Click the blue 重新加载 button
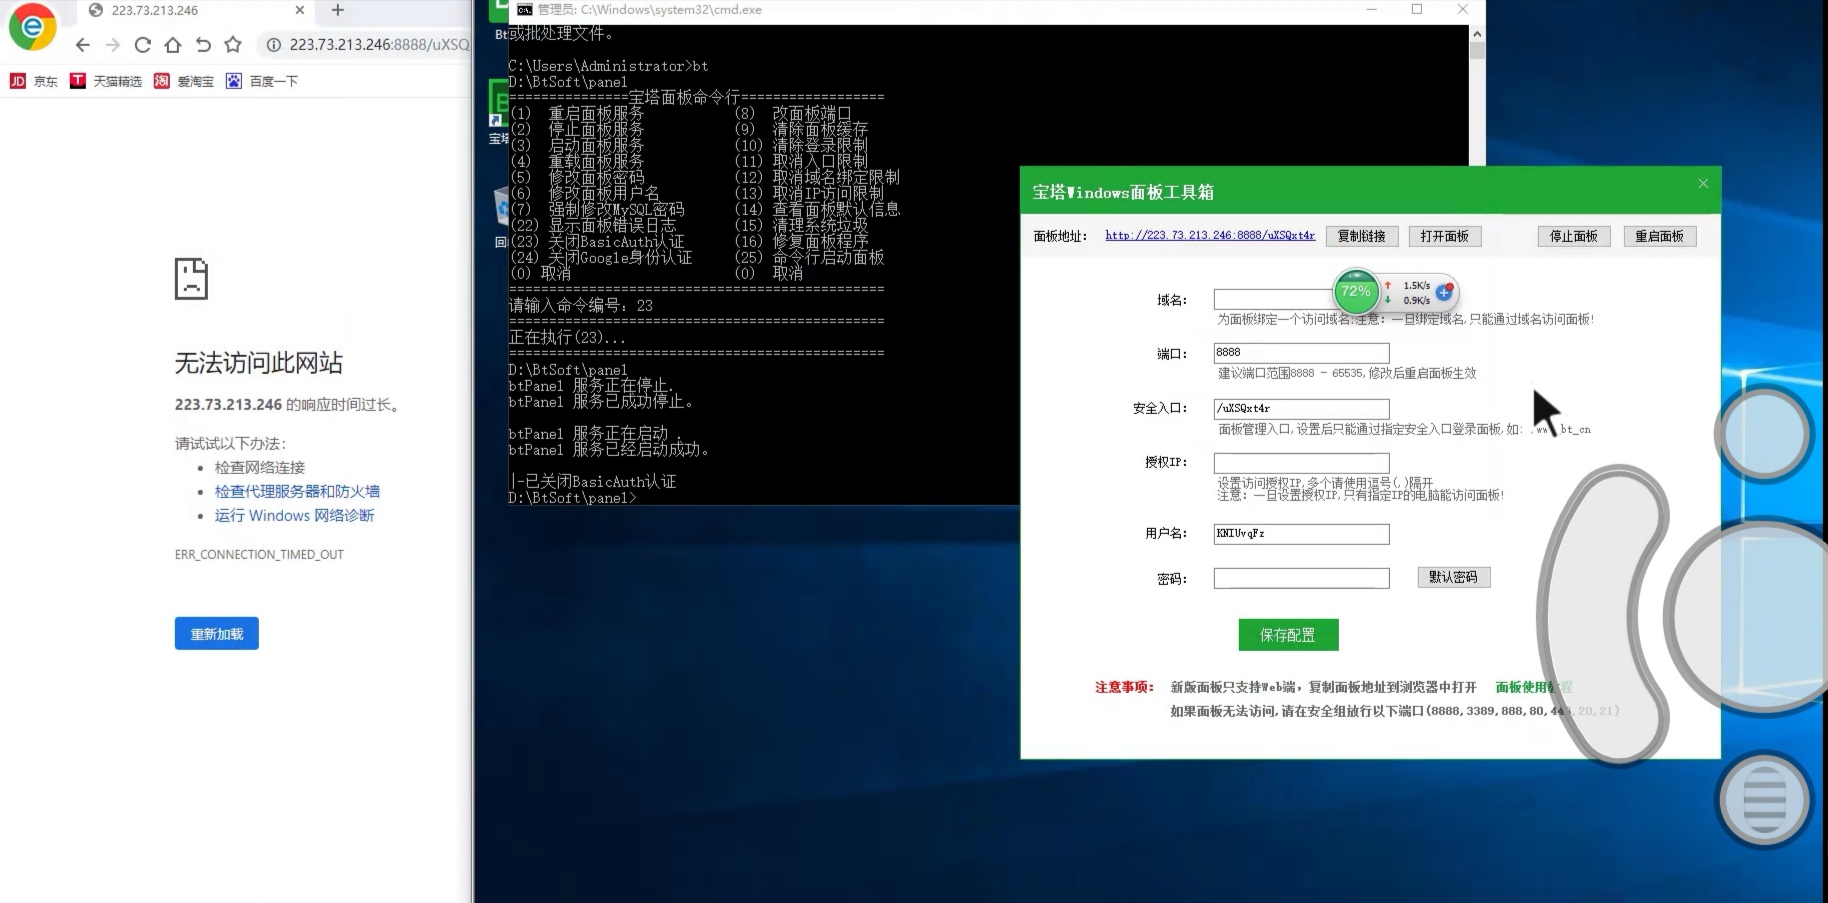This screenshot has width=1828, height=903. (x=217, y=634)
